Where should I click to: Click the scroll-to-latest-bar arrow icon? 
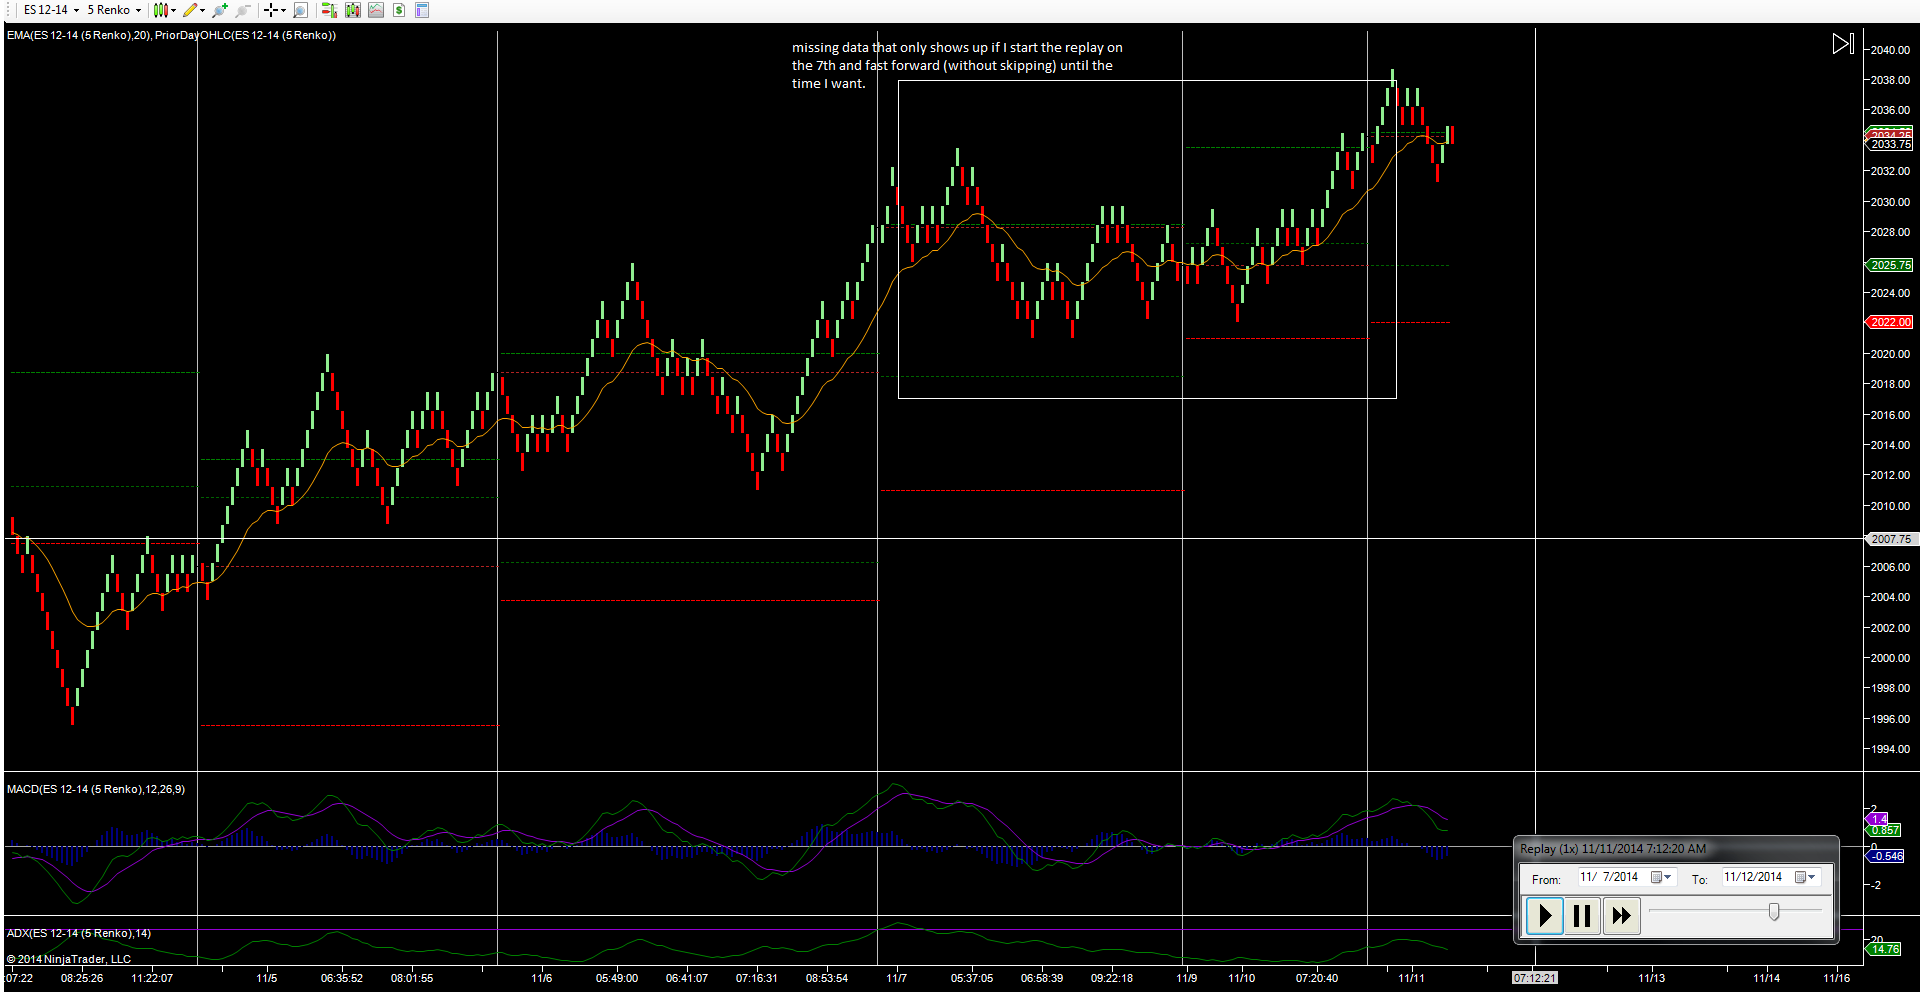coord(1843,44)
